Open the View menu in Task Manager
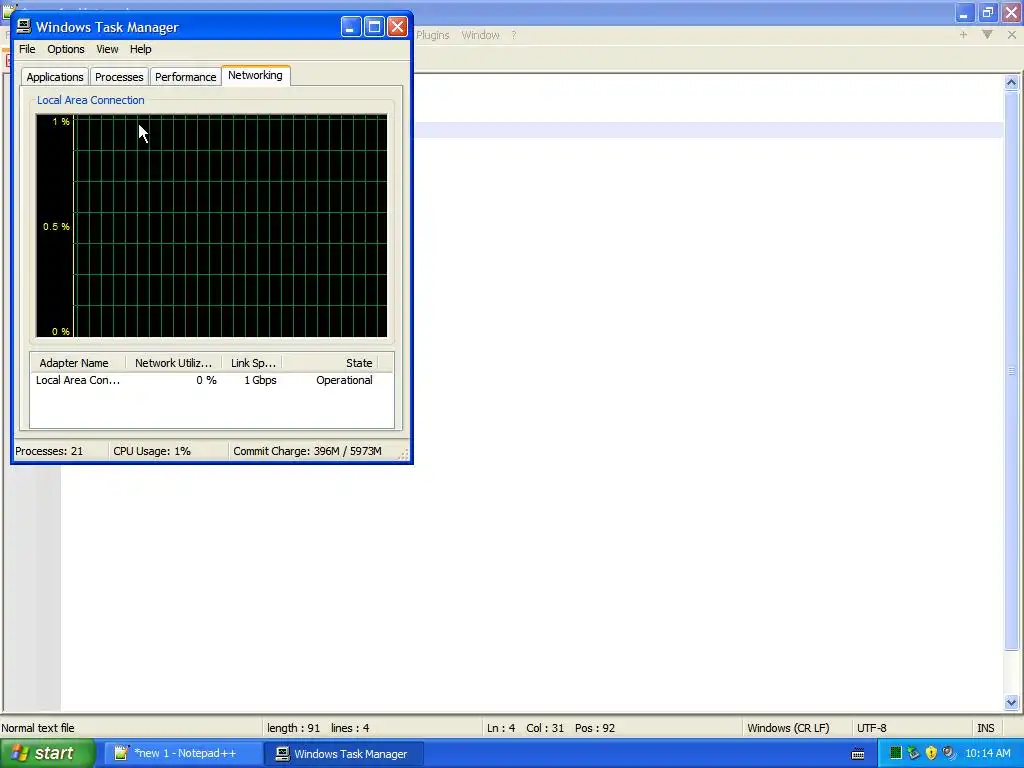The width and height of the screenshot is (1024, 768). tap(107, 49)
